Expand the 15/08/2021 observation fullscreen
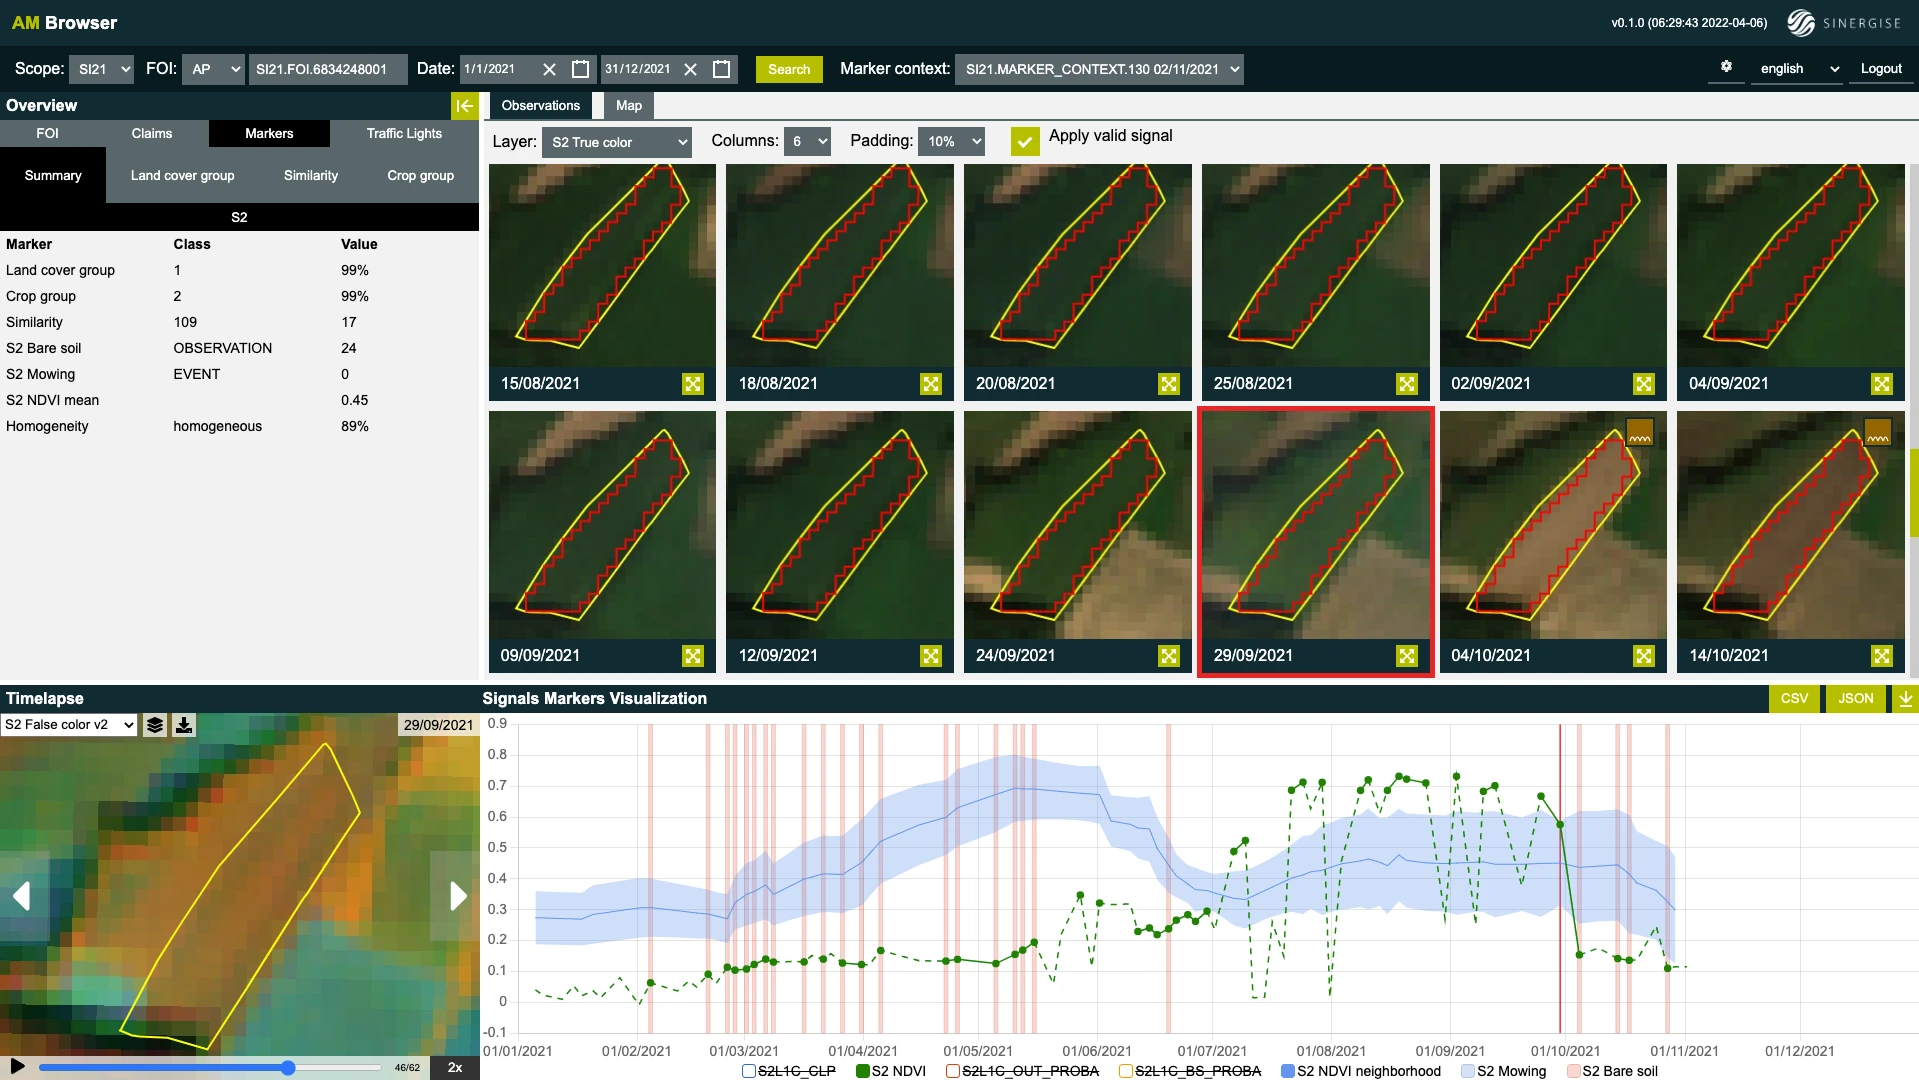Image resolution: width=1919 pixels, height=1080 pixels. 693,384
